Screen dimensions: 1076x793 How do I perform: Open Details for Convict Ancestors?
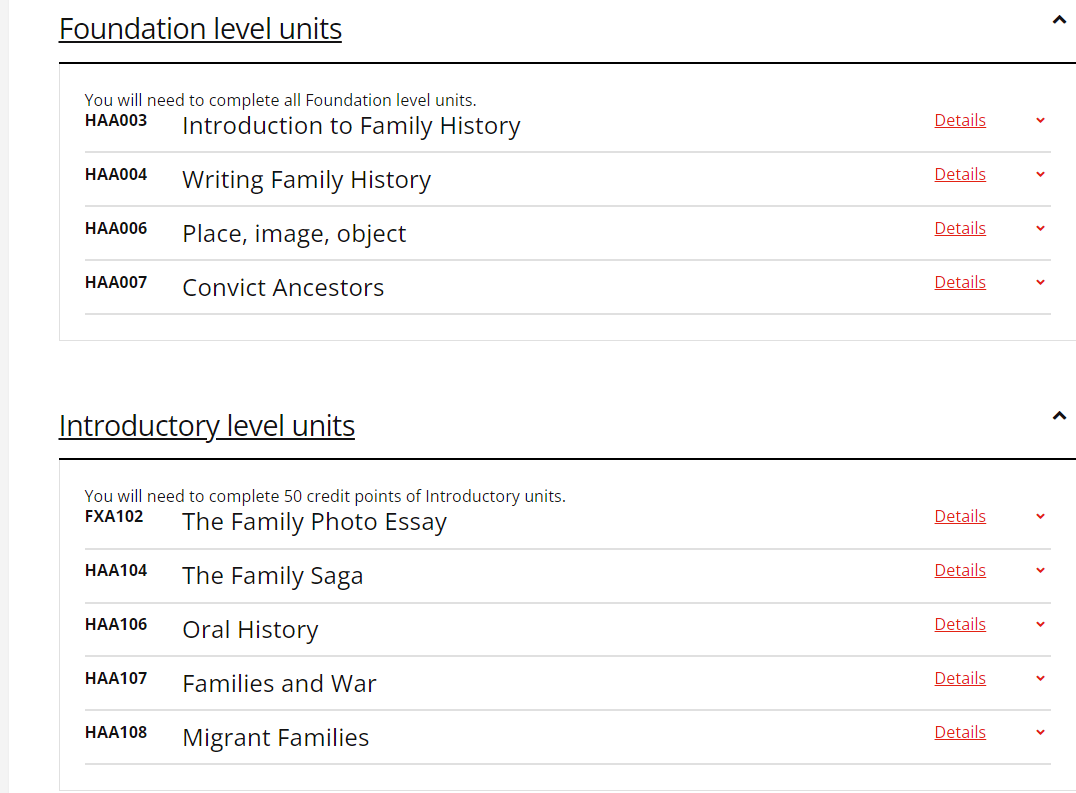959,282
